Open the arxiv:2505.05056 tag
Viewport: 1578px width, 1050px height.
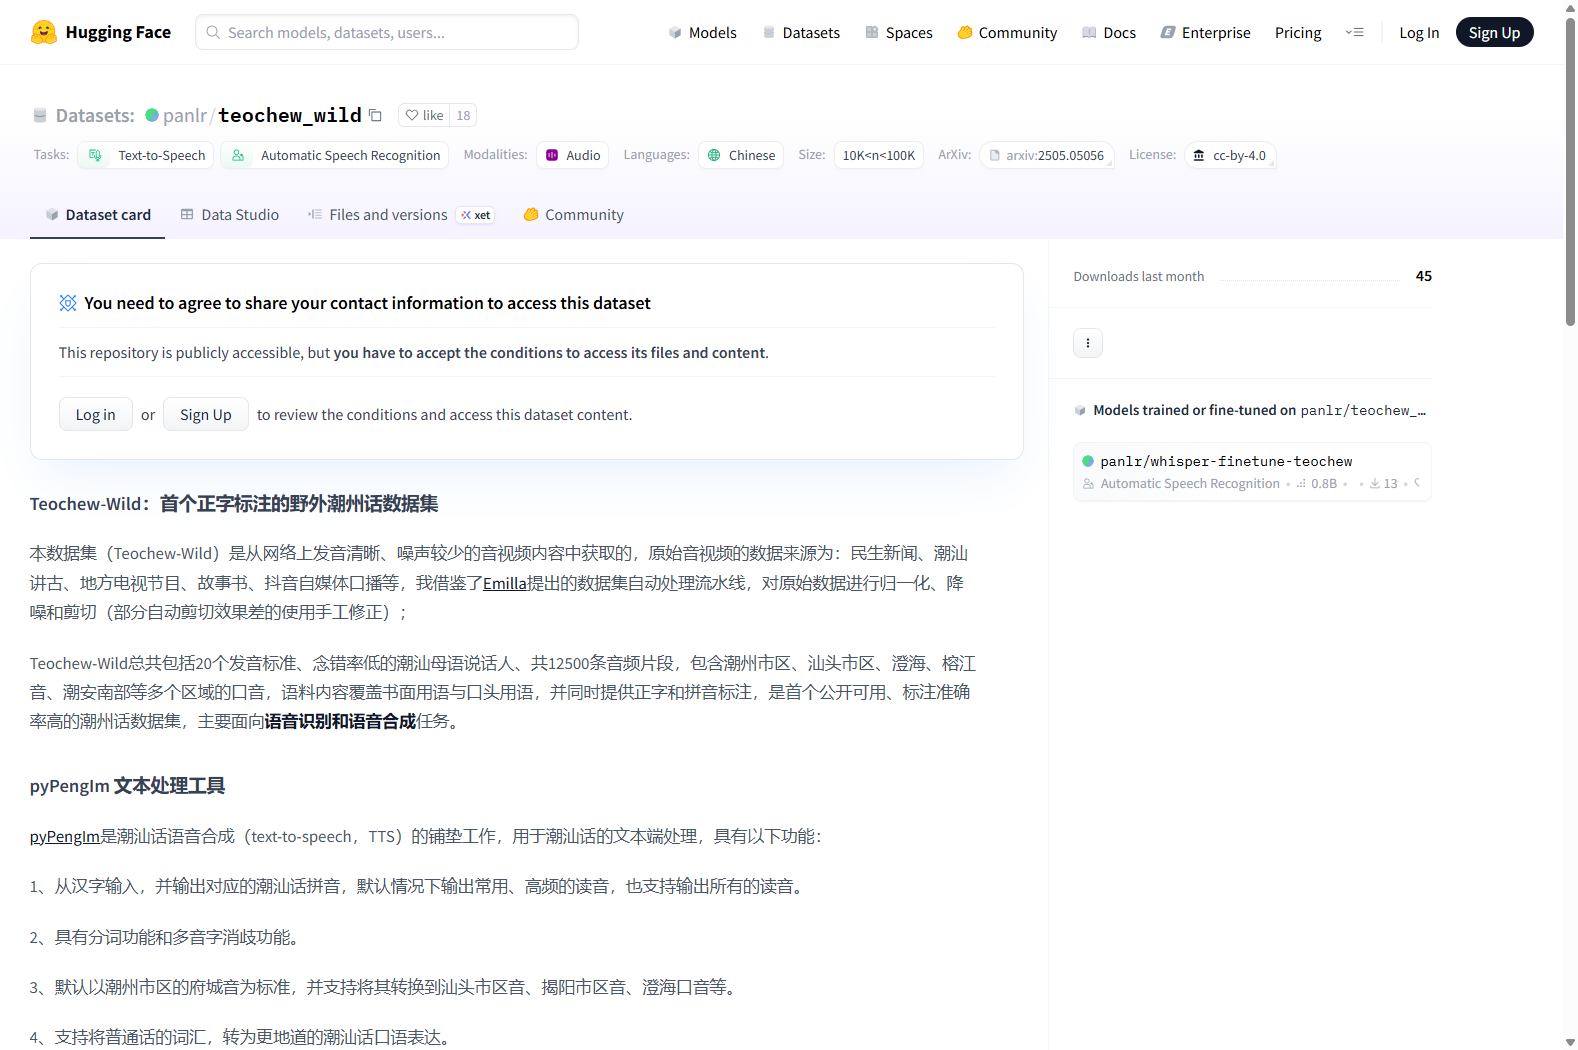point(1047,155)
